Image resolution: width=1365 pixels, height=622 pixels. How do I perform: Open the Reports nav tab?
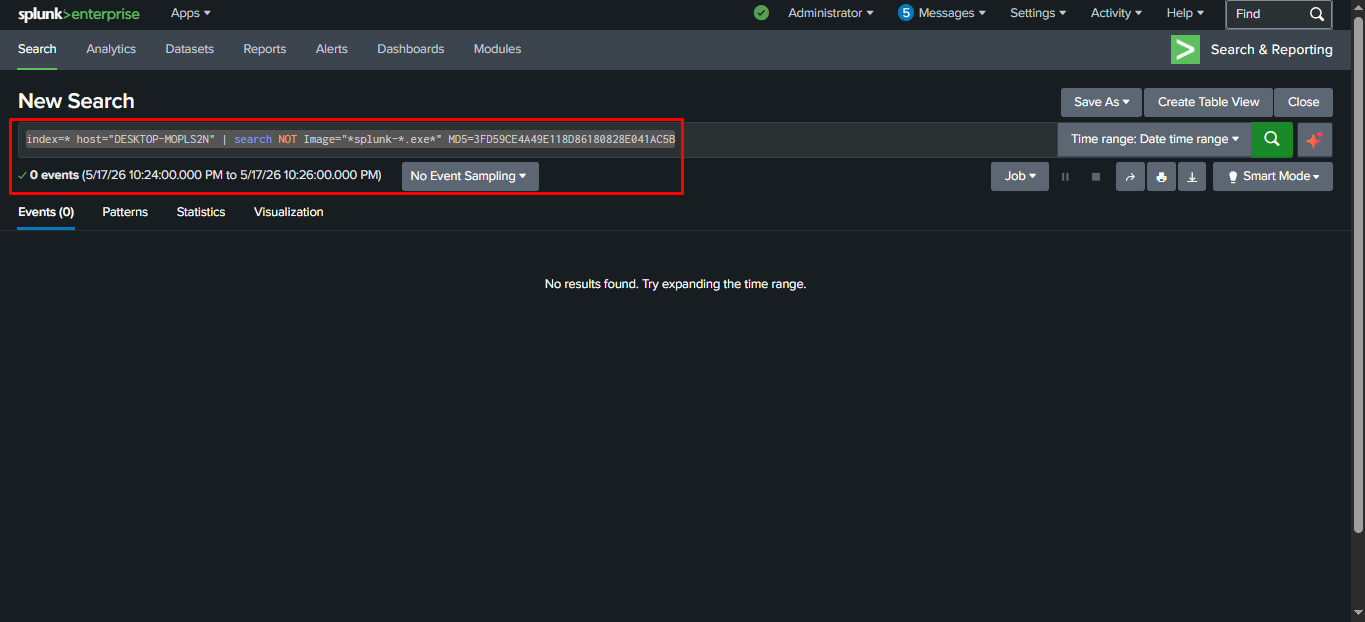pyautogui.click(x=265, y=49)
